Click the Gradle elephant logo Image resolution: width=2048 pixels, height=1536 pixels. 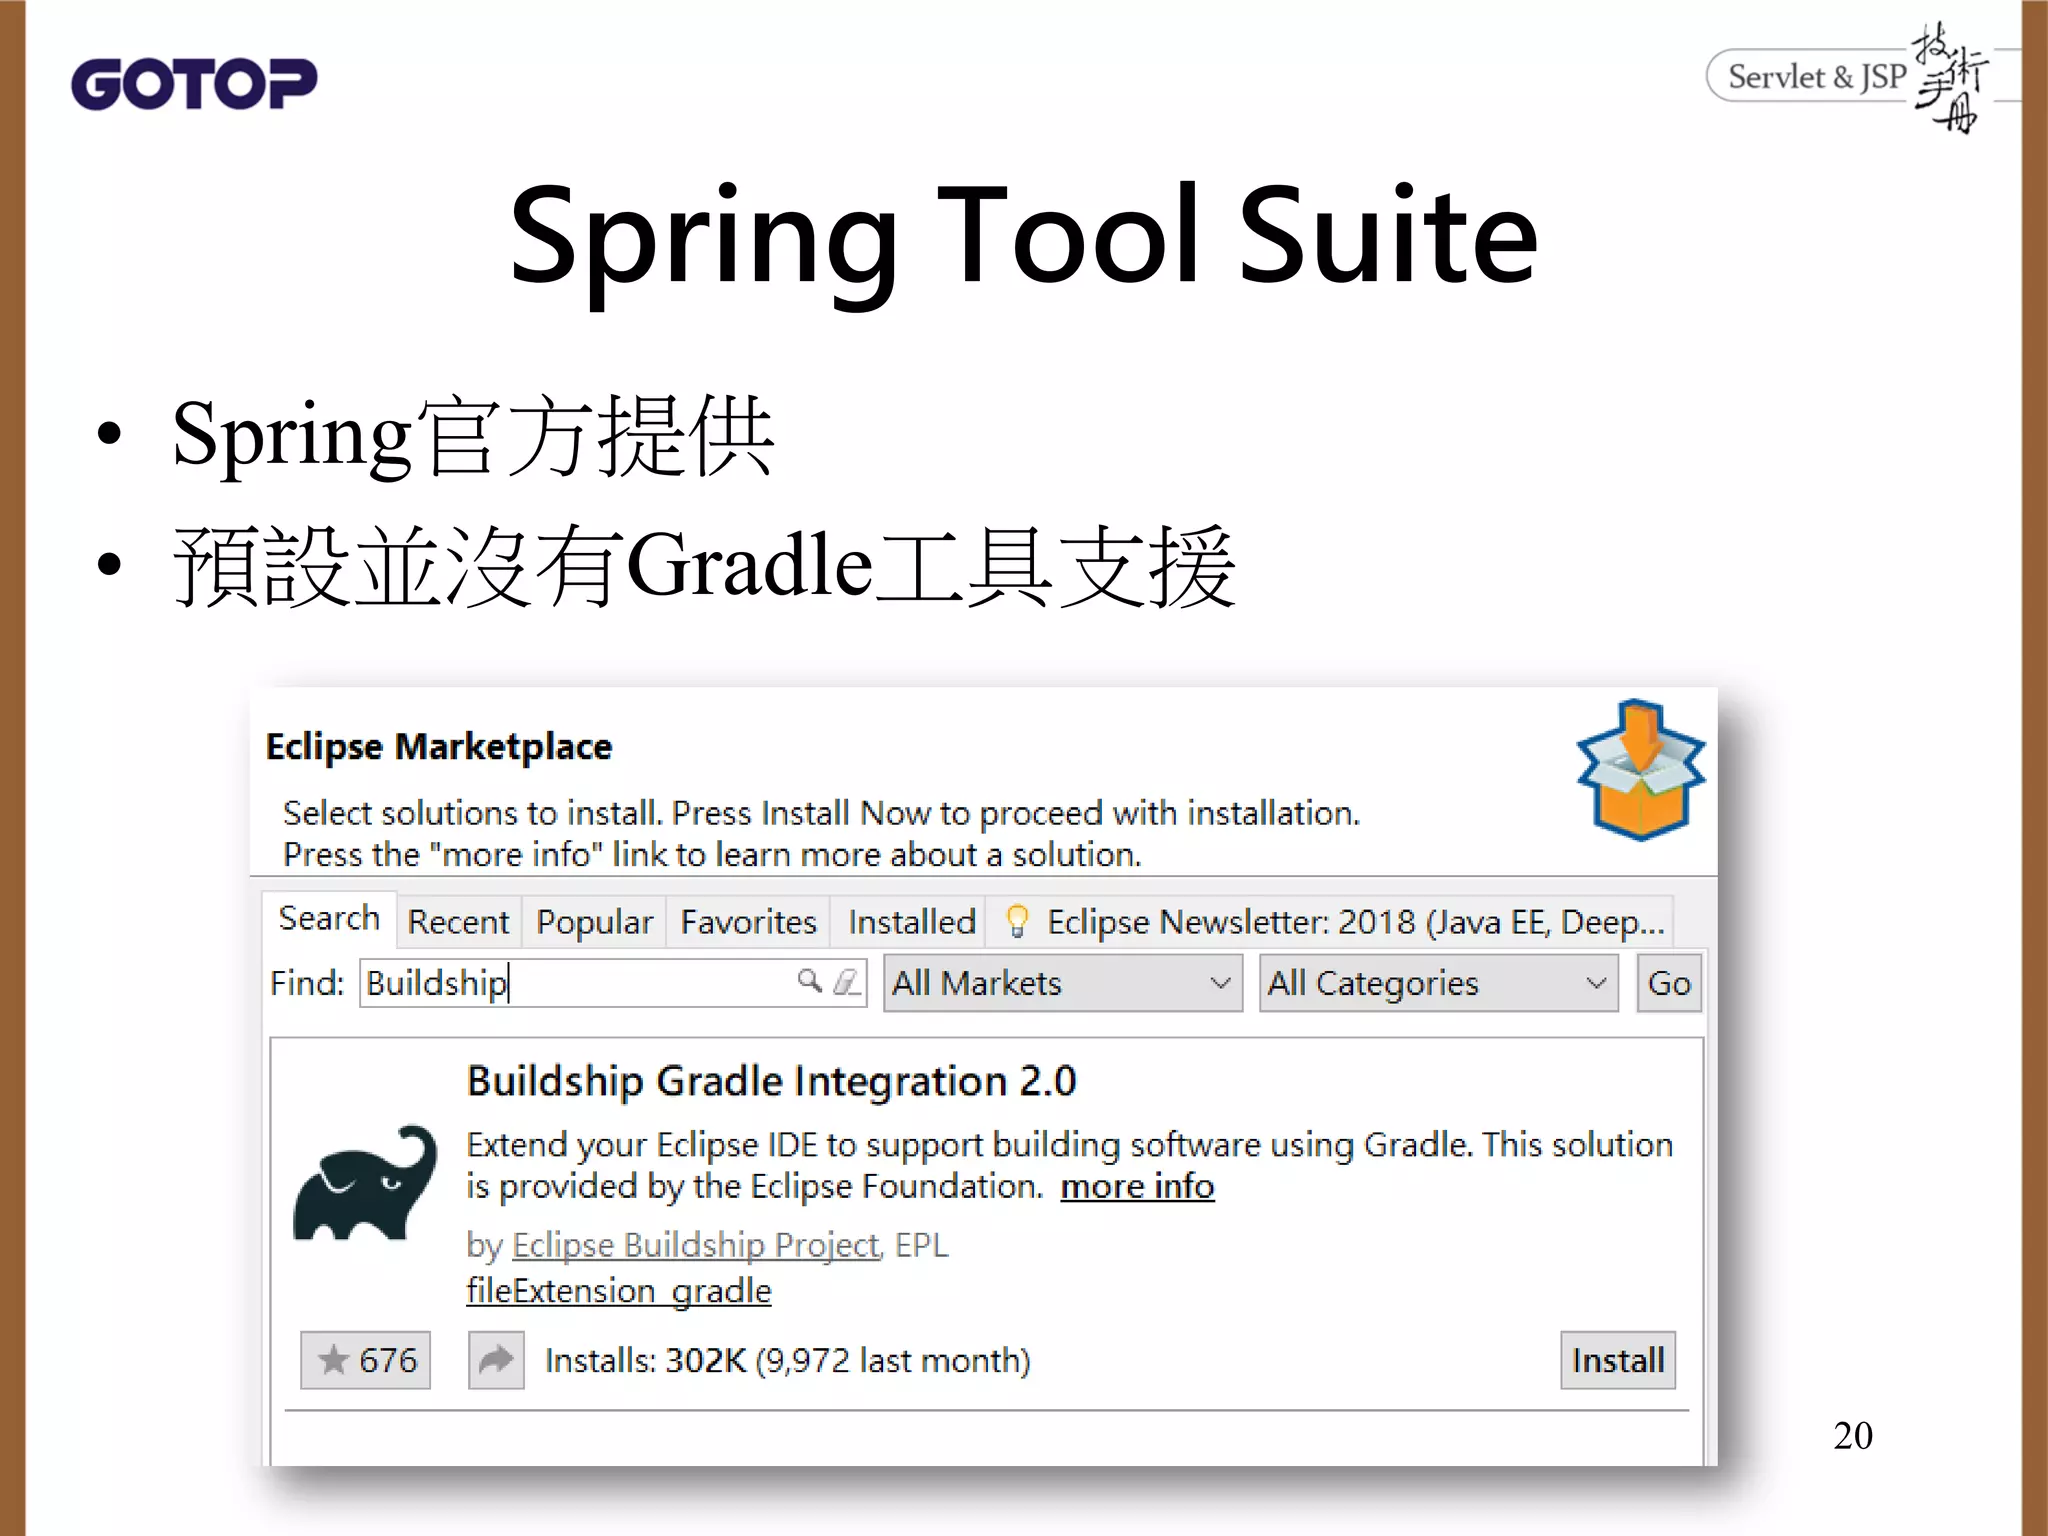click(365, 1182)
